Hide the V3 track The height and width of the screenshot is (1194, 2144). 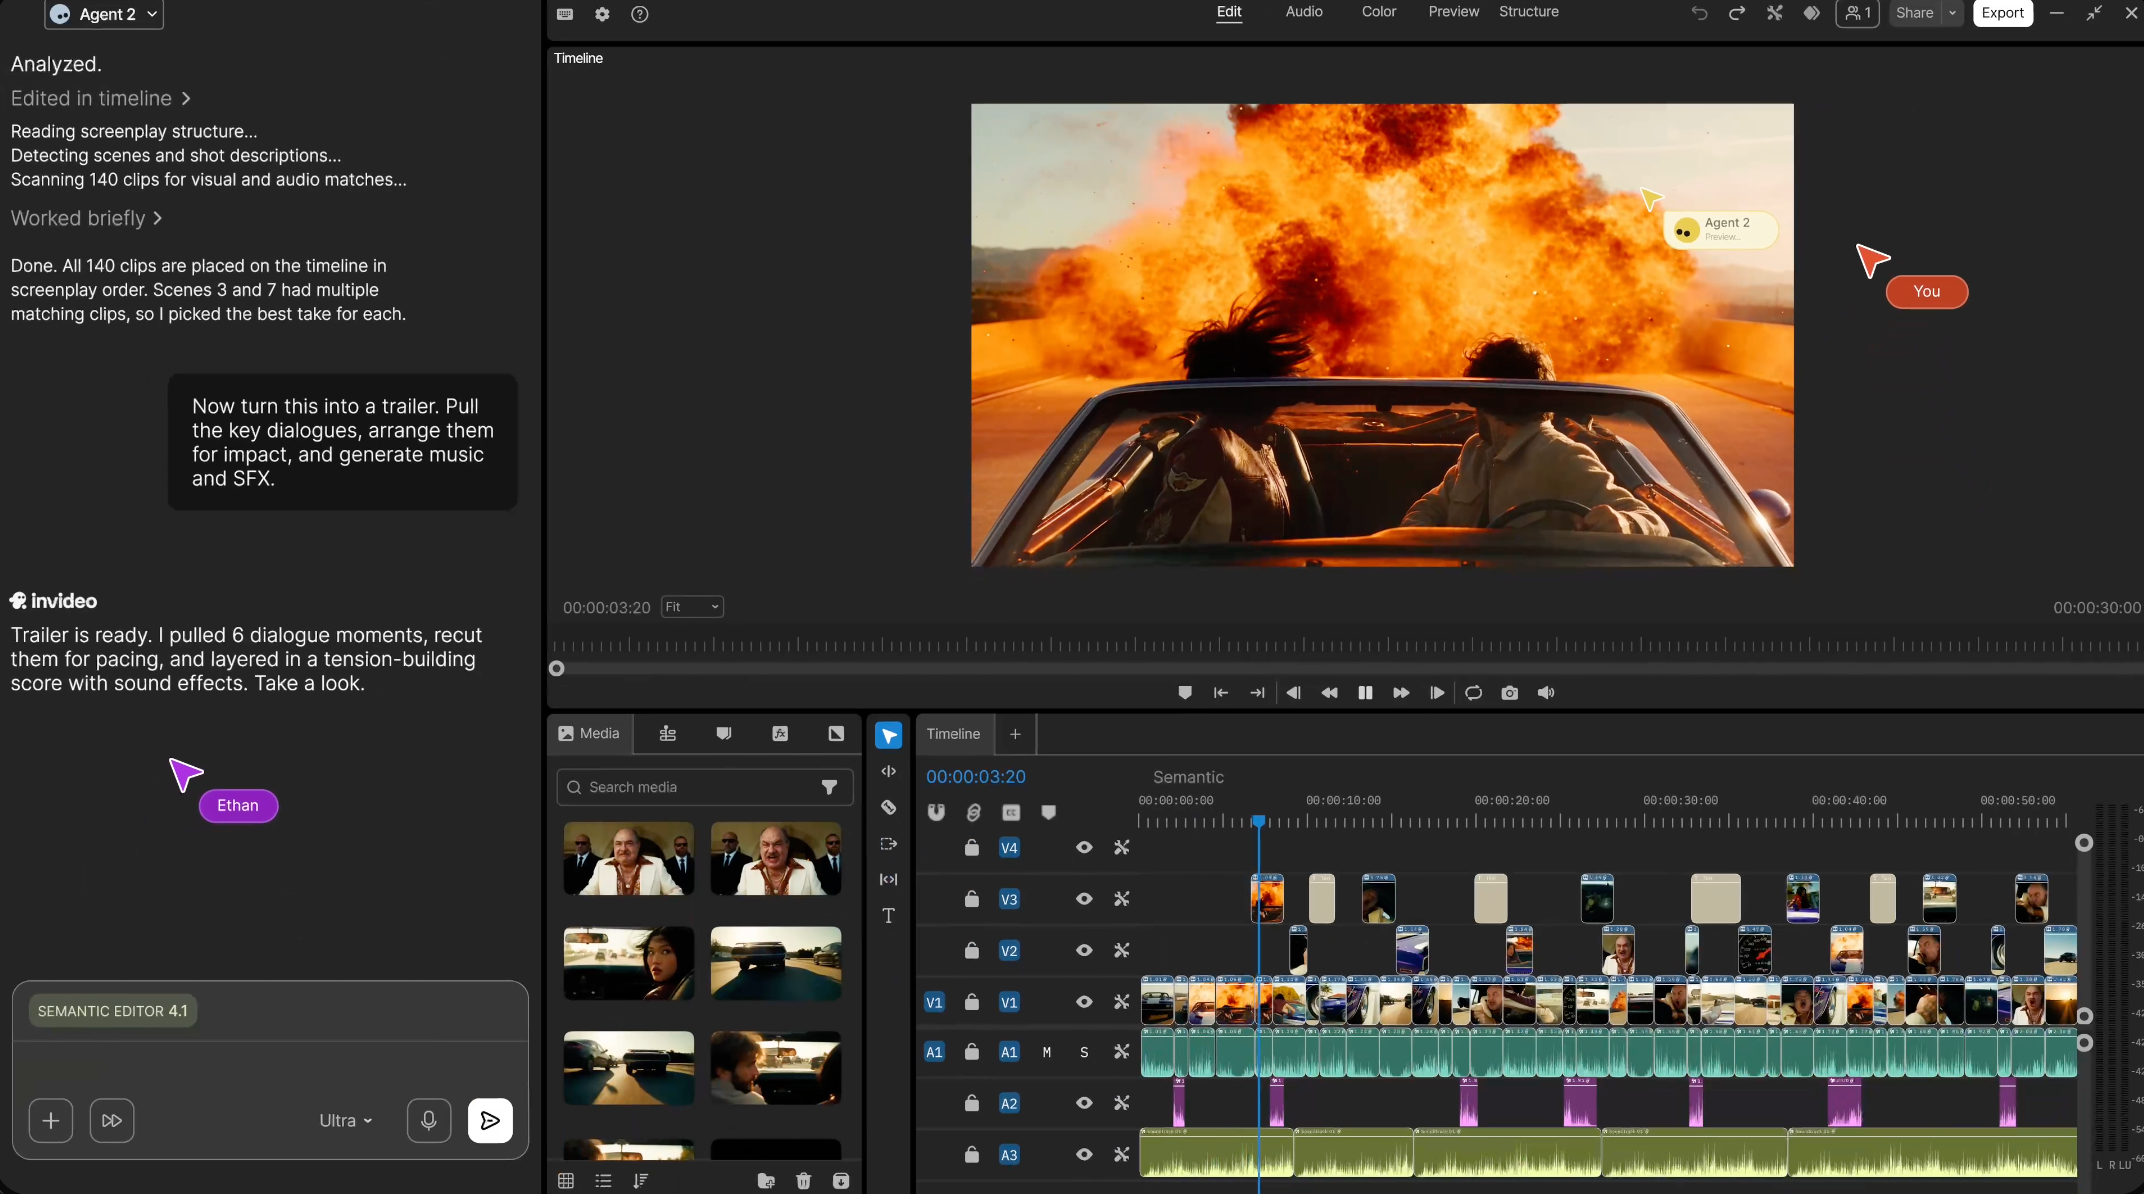[1084, 899]
